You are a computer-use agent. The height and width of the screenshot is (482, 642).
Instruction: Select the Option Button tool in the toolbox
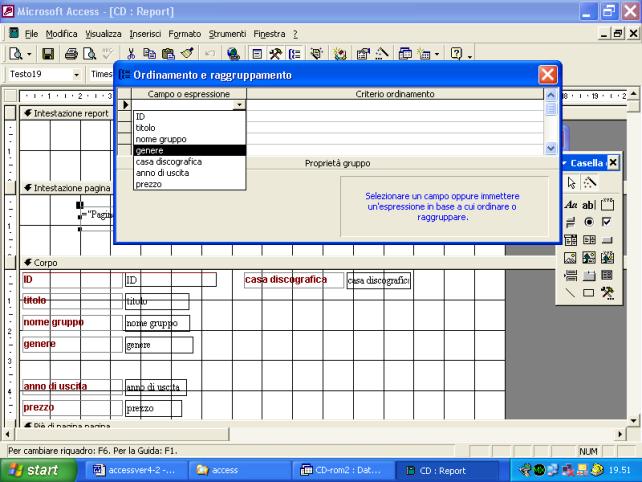[590, 221]
